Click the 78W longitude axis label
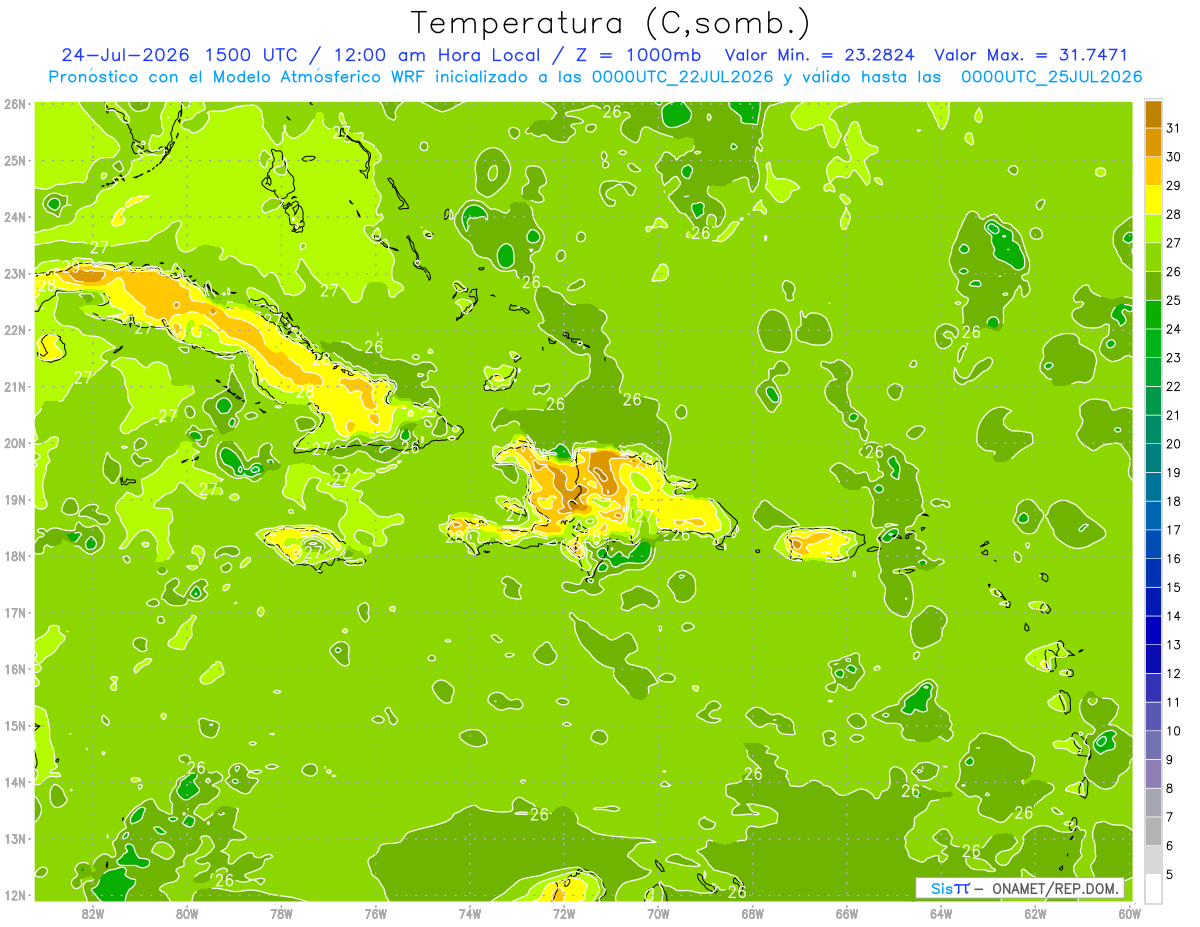Screen dimensions: 1200x927 pyautogui.click(x=281, y=912)
